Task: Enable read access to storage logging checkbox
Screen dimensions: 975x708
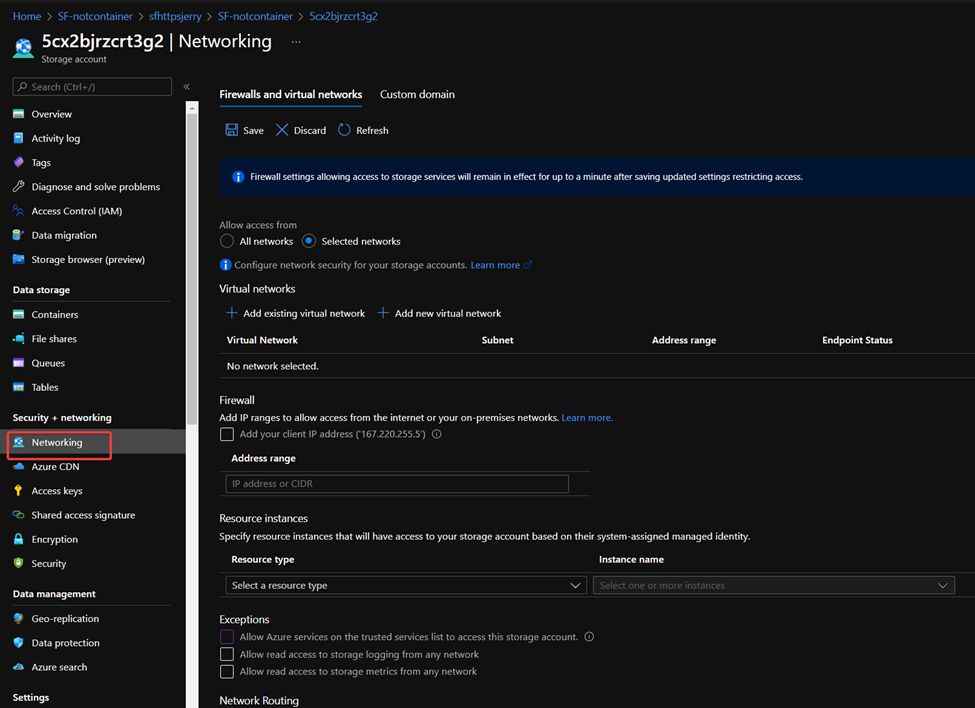Action: point(227,654)
